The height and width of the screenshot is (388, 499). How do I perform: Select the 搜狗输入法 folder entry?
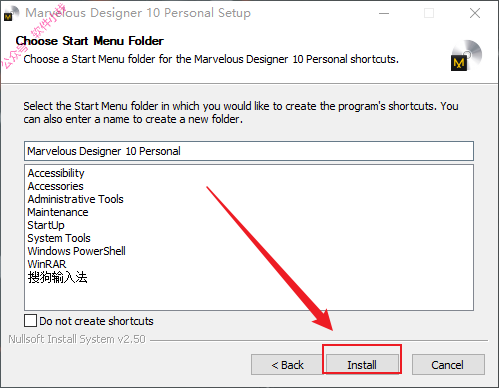click(57, 277)
